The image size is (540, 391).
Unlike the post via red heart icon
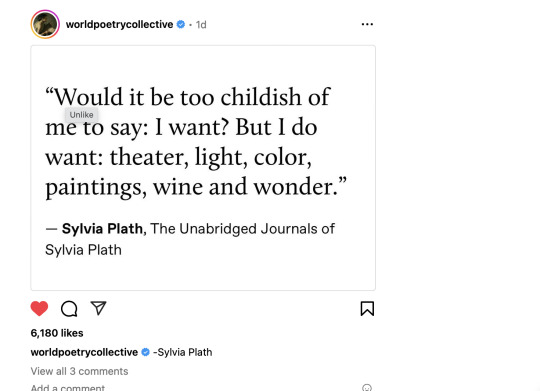pyautogui.click(x=39, y=308)
